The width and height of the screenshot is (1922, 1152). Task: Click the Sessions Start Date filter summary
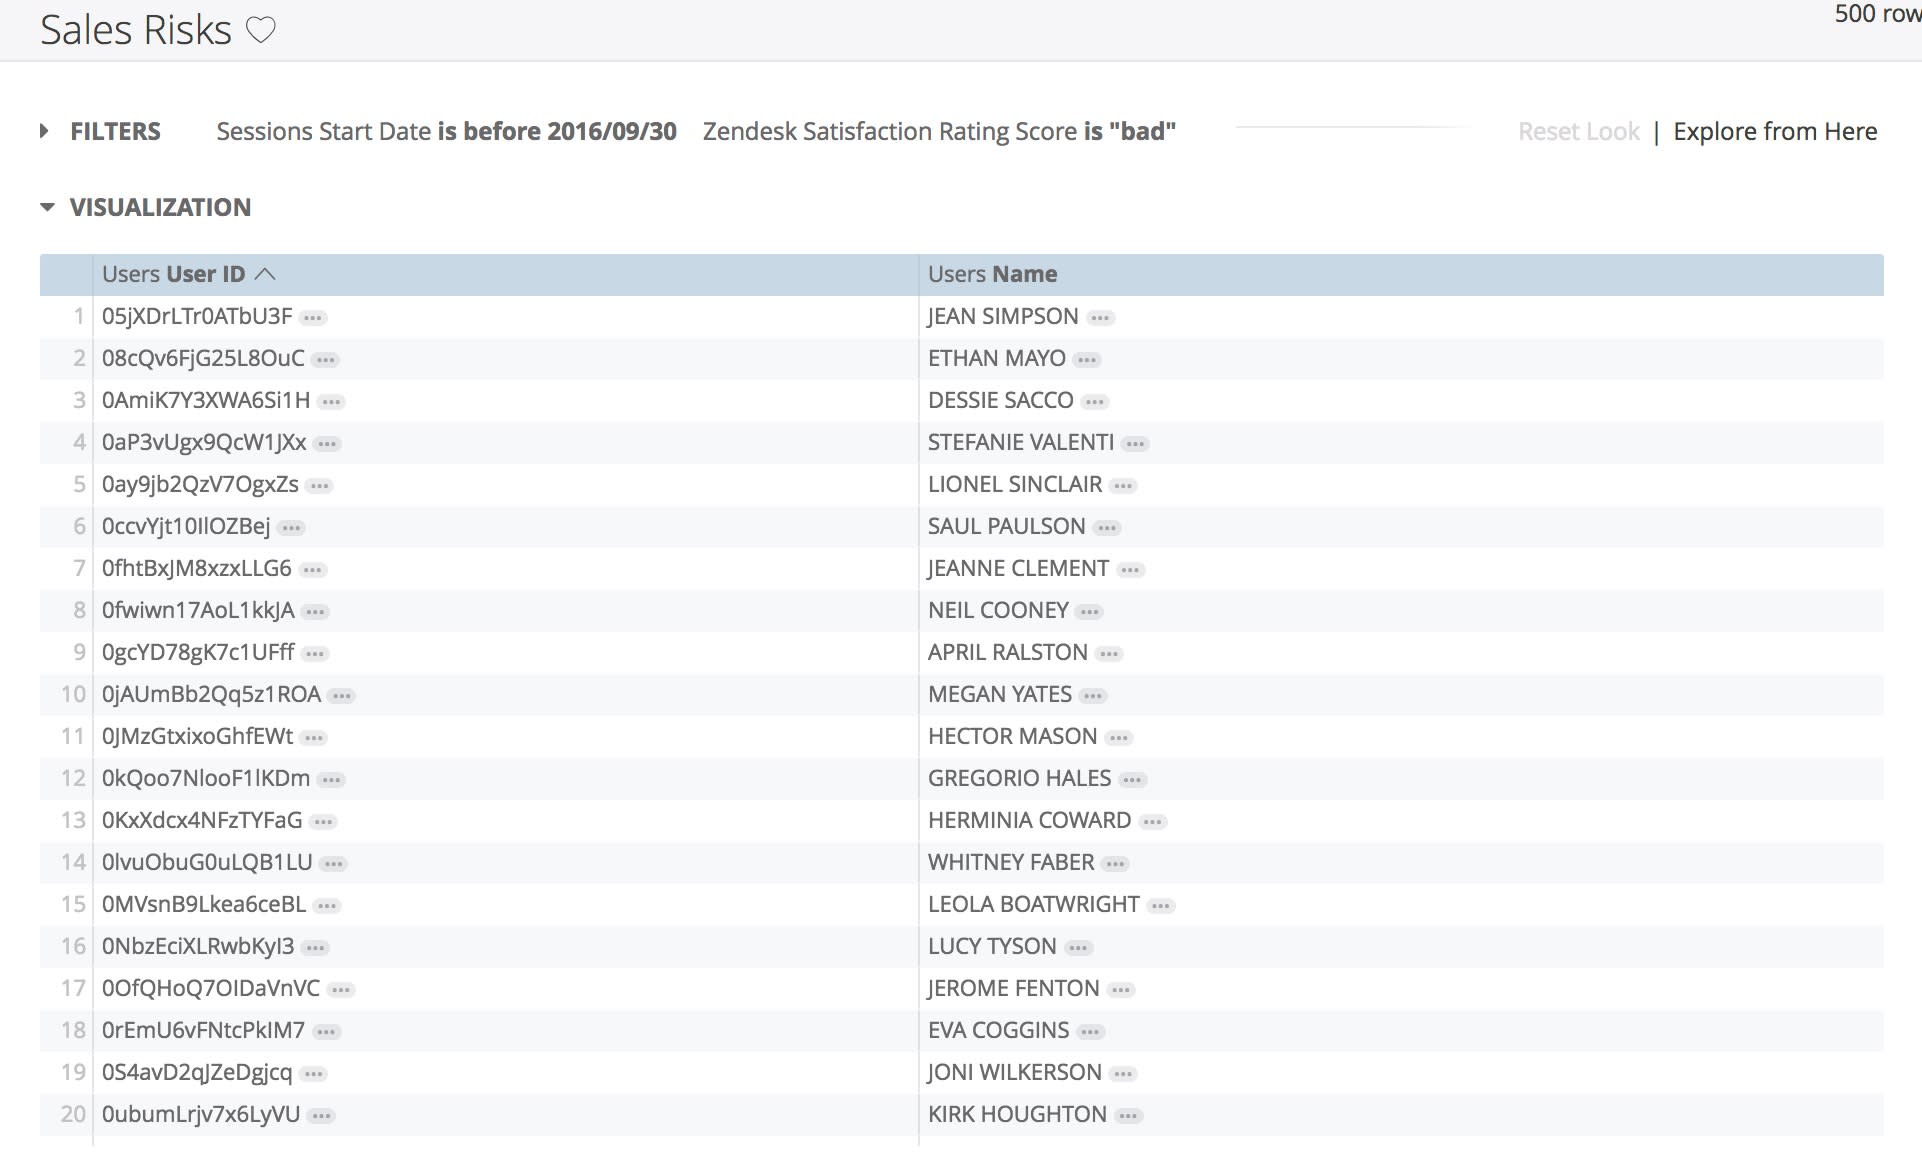point(446,131)
